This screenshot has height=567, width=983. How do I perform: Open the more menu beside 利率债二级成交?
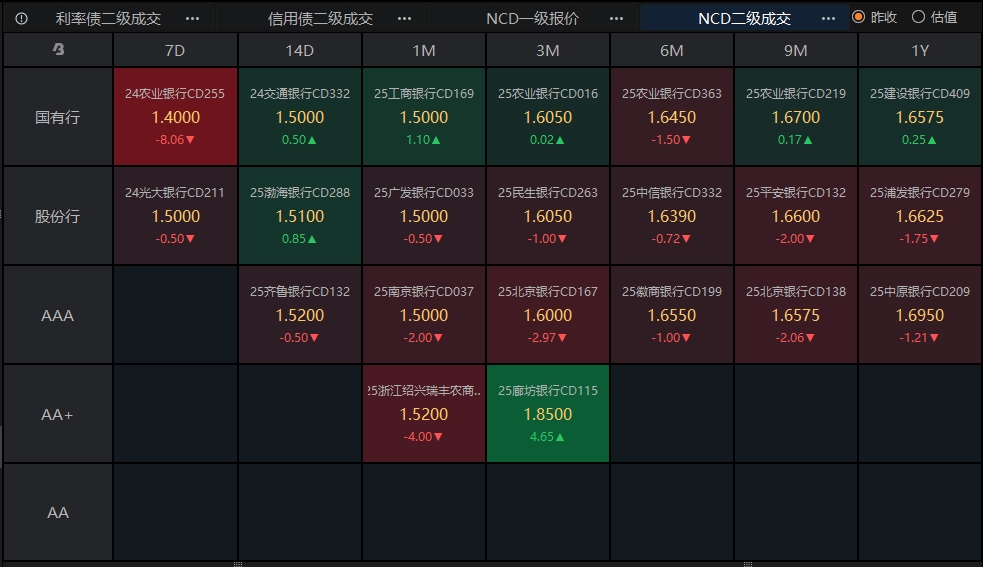coord(192,19)
